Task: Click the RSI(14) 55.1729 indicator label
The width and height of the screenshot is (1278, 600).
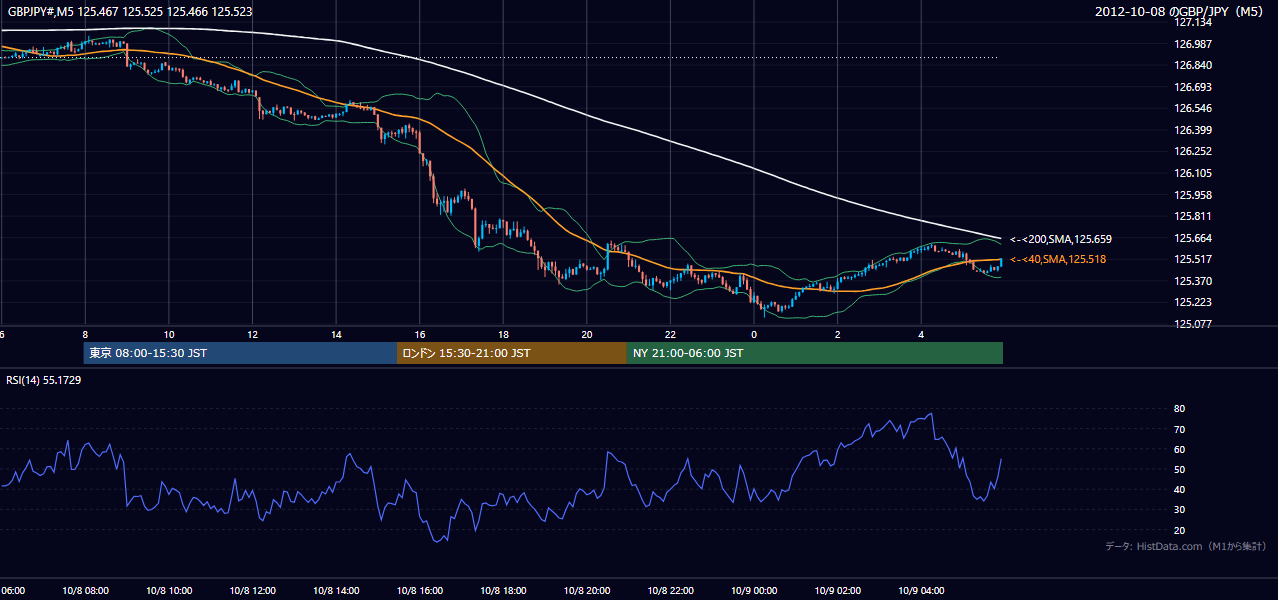Action: [44, 380]
